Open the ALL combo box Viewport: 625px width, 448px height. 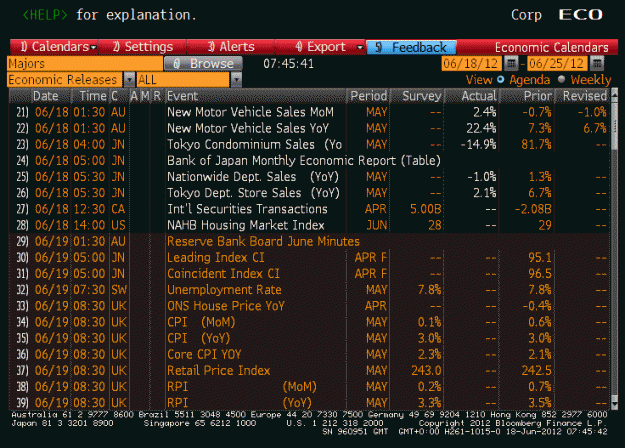[189, 80]
